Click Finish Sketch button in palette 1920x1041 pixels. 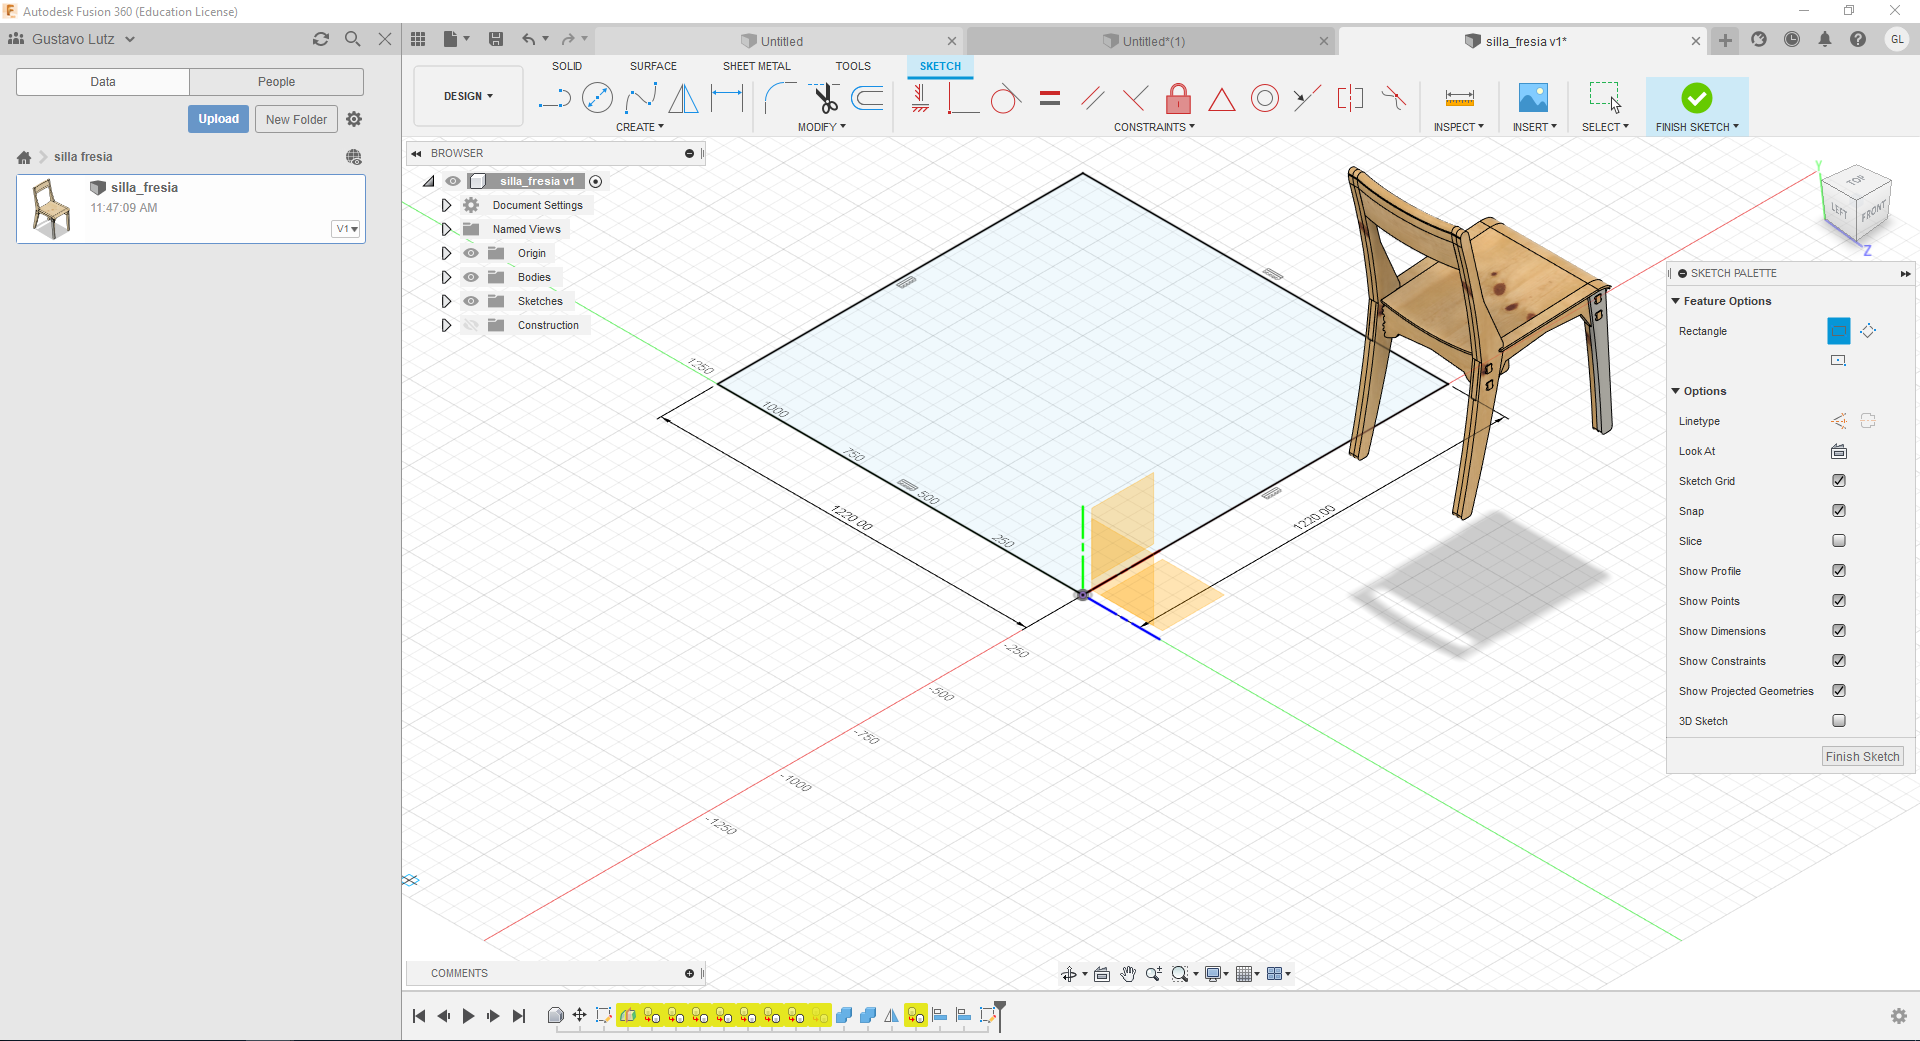point(1862,757)
